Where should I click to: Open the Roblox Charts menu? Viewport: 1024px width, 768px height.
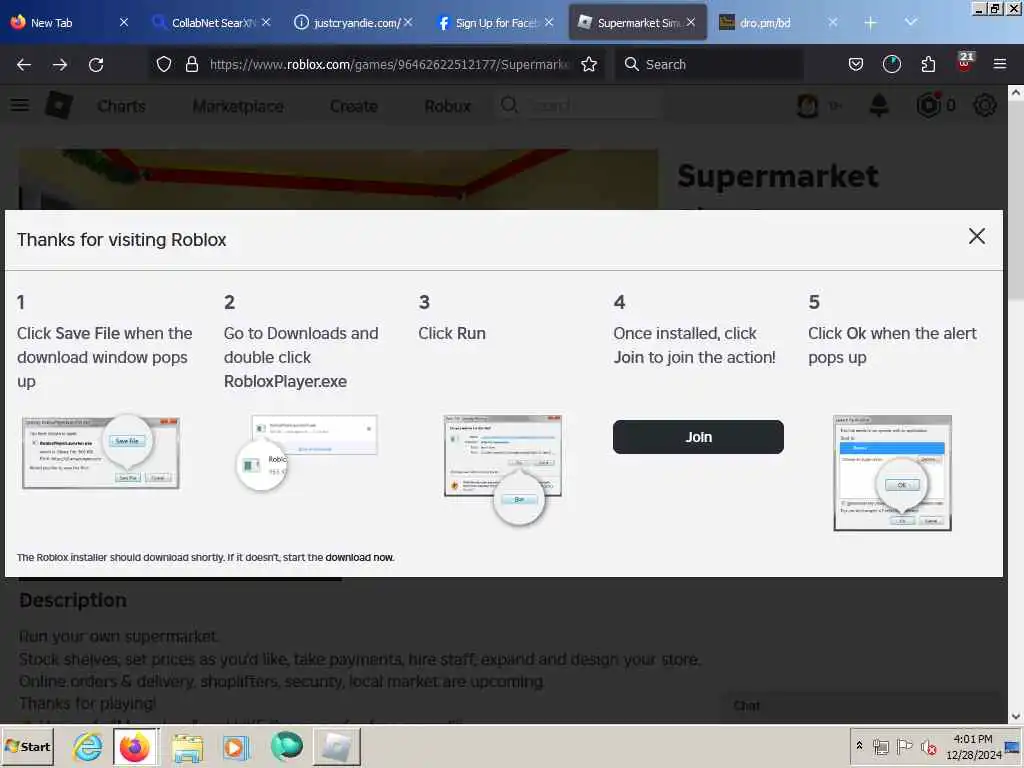click(x=121, y=106)
